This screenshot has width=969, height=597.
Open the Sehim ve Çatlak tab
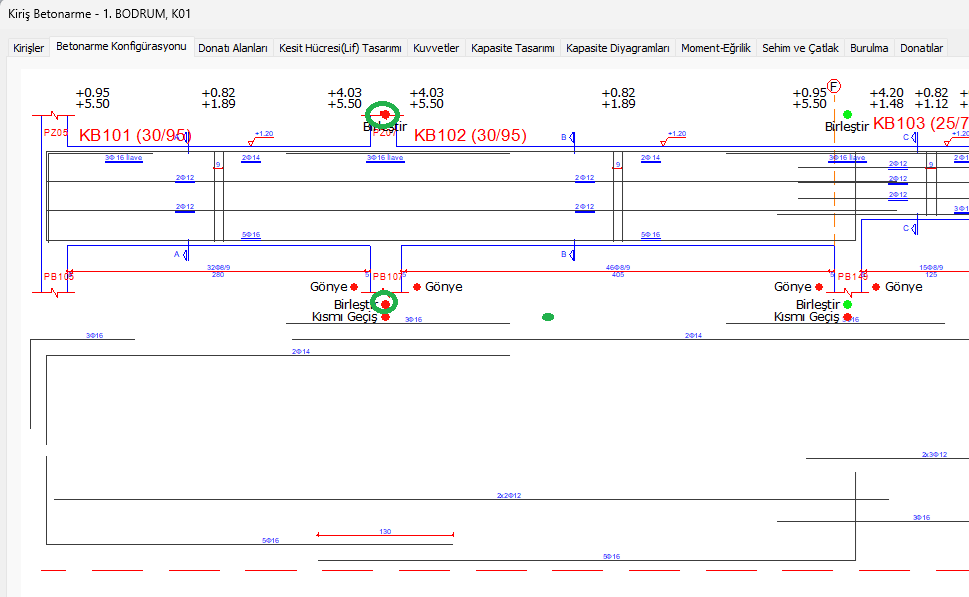point(800,48)
